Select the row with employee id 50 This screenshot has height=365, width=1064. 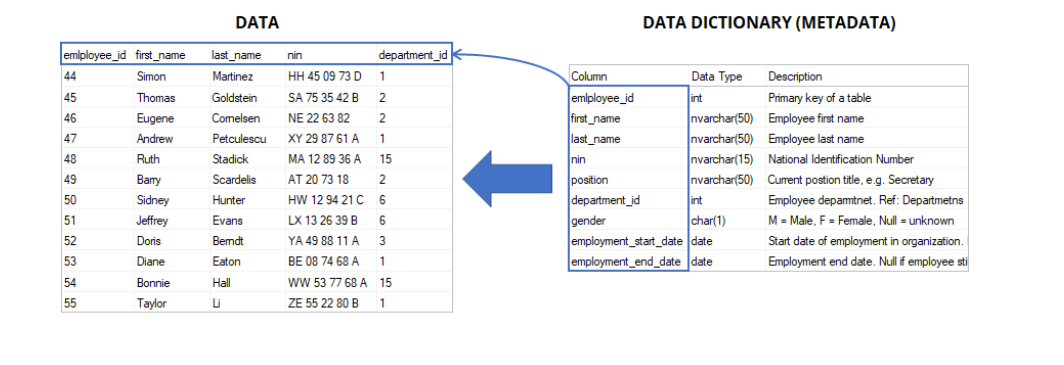click(x=256, y=200)
